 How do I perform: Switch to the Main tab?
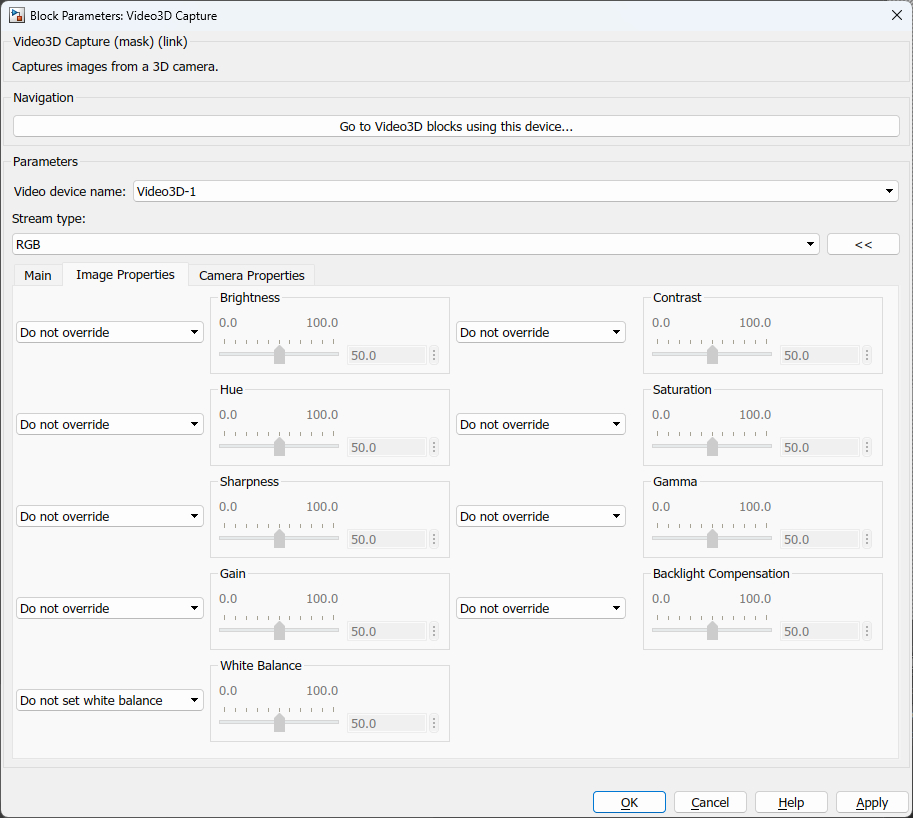click(x=37, y=274)
